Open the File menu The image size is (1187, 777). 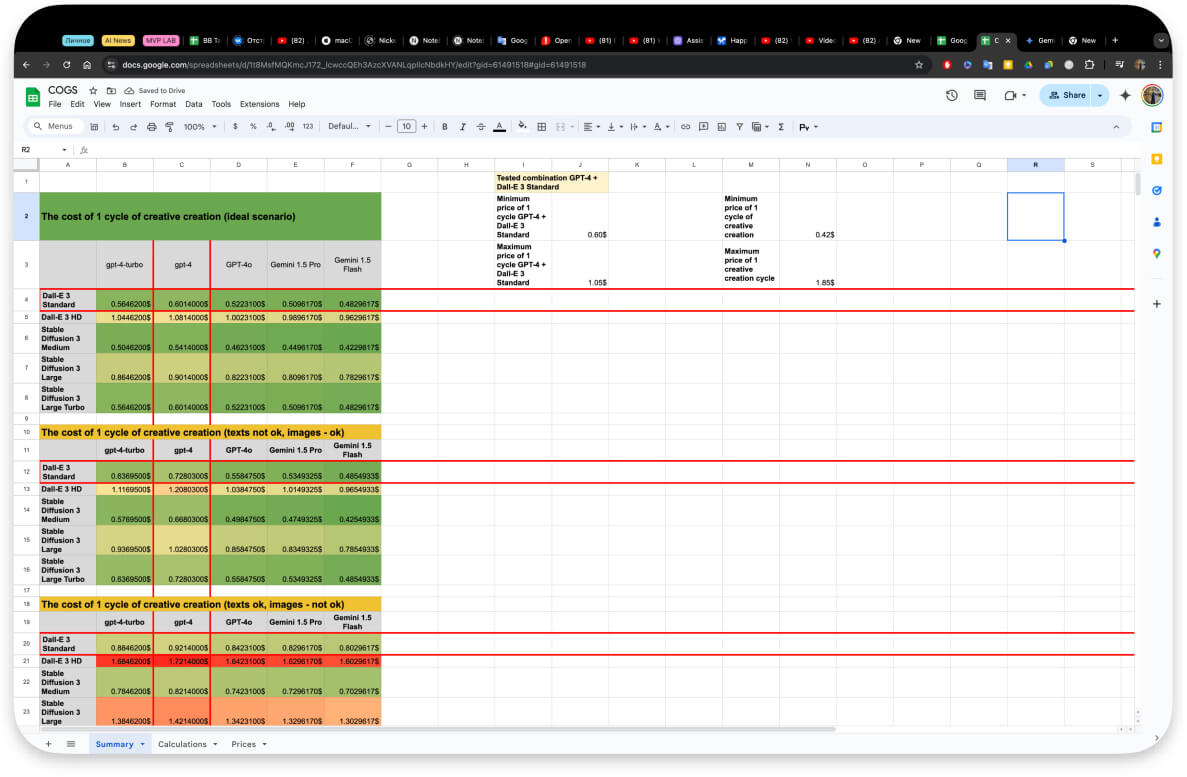pos(55,105)
